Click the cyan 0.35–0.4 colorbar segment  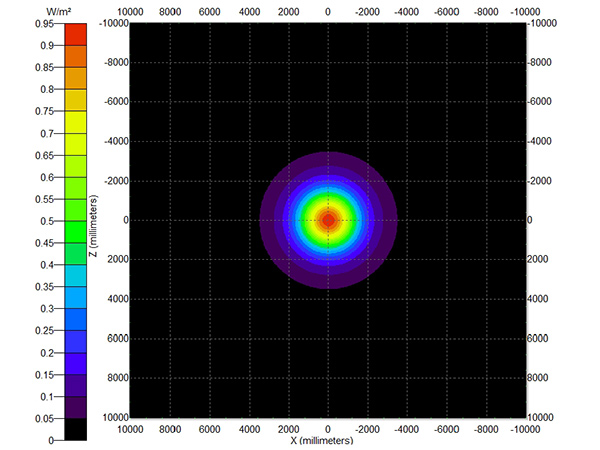tap(76, 276)
